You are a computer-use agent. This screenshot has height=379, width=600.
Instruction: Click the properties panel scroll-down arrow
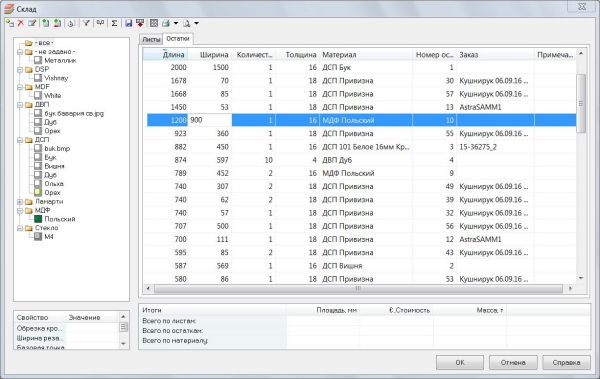(123, 343)
